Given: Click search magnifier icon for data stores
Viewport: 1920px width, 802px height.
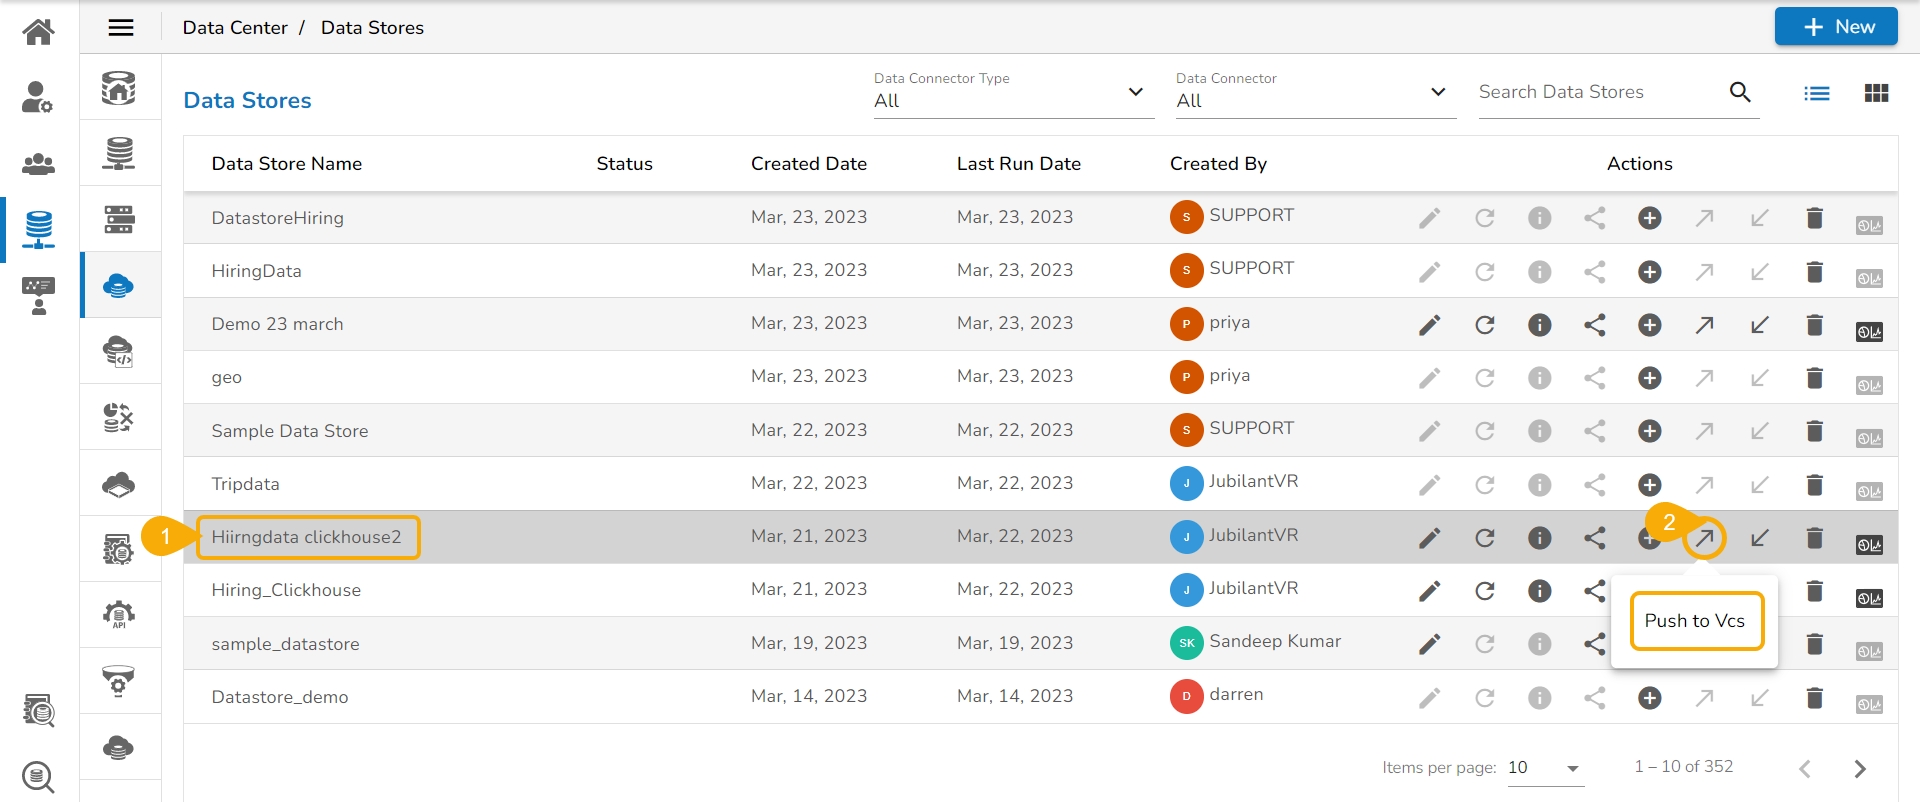Looking at the screenshot, I should pos(1740,92).
